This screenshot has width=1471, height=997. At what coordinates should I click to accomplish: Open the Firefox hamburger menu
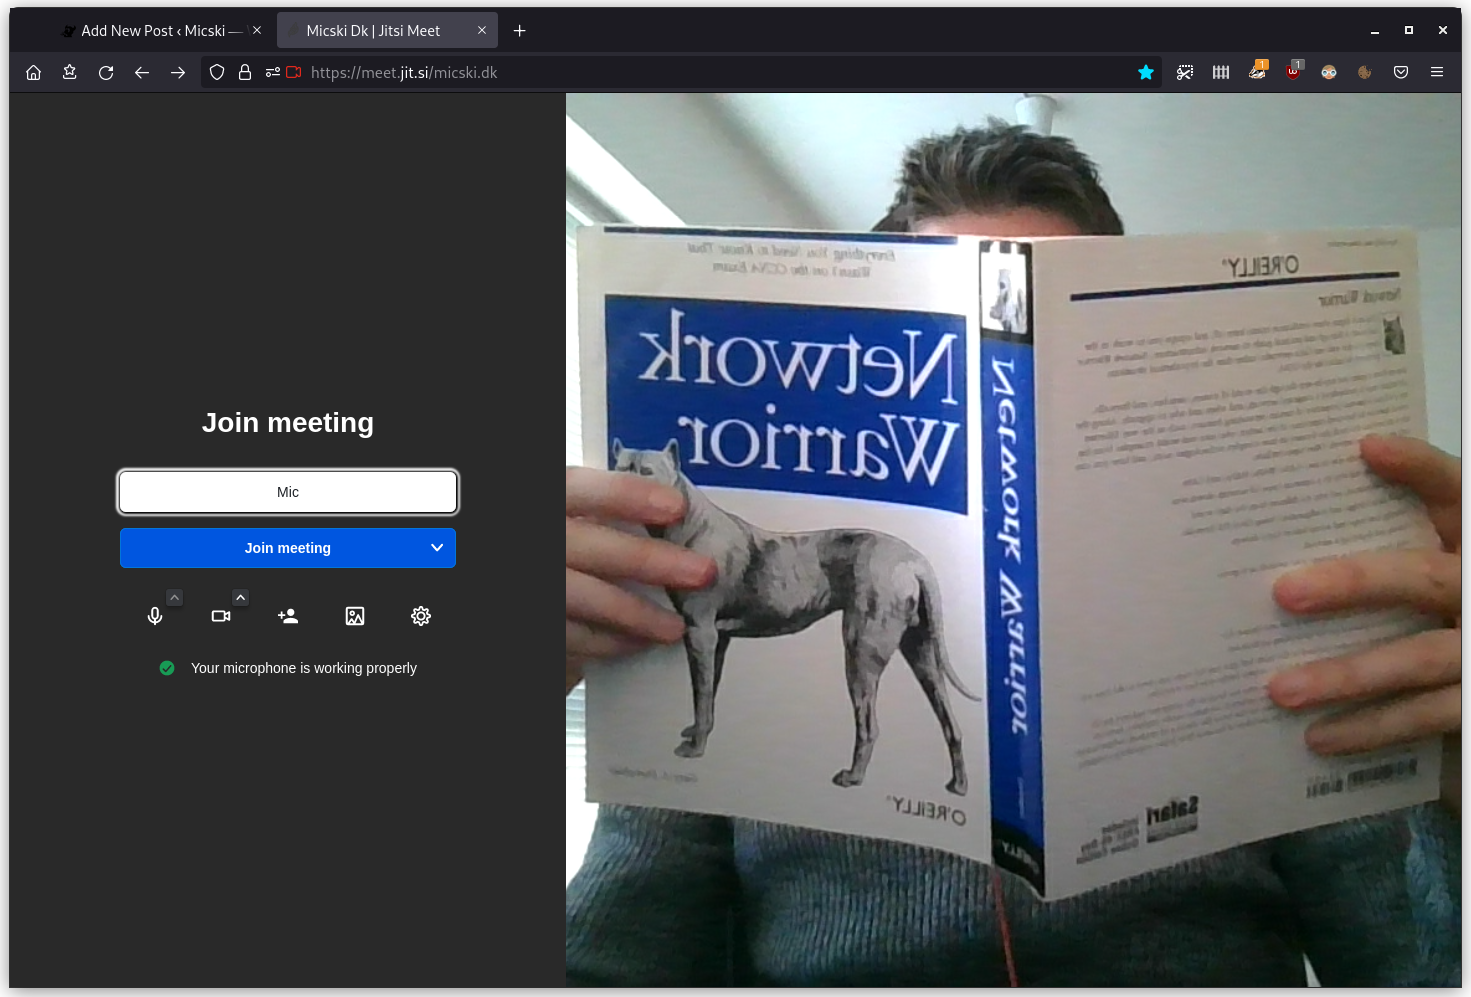[x=1437, y=72]
